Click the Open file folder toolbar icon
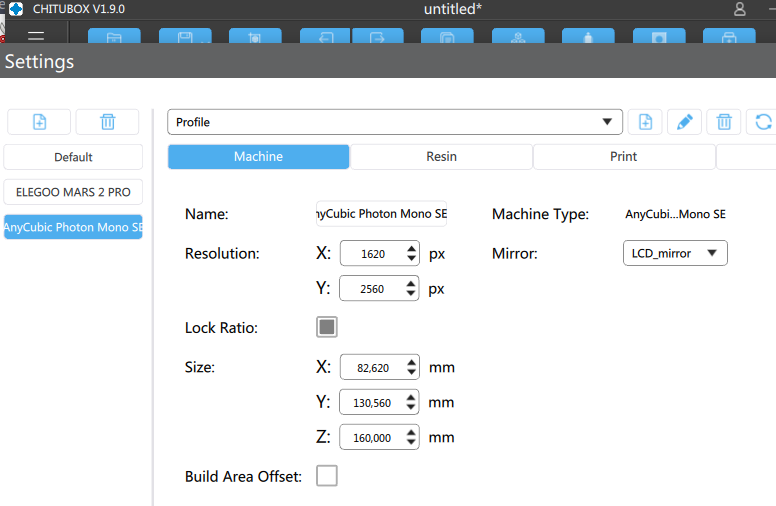 114,36
